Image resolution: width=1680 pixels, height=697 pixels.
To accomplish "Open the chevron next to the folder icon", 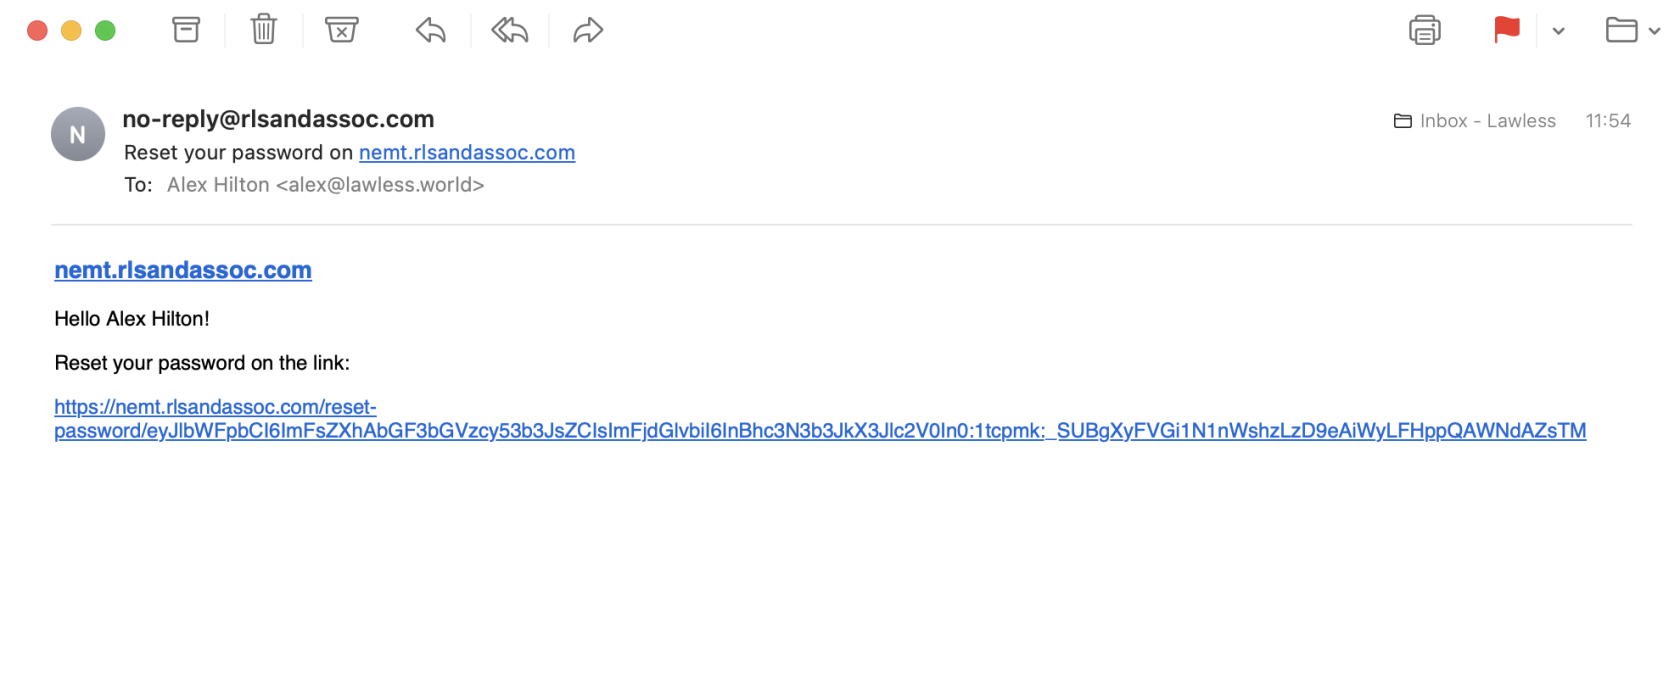I will 1657,32.
